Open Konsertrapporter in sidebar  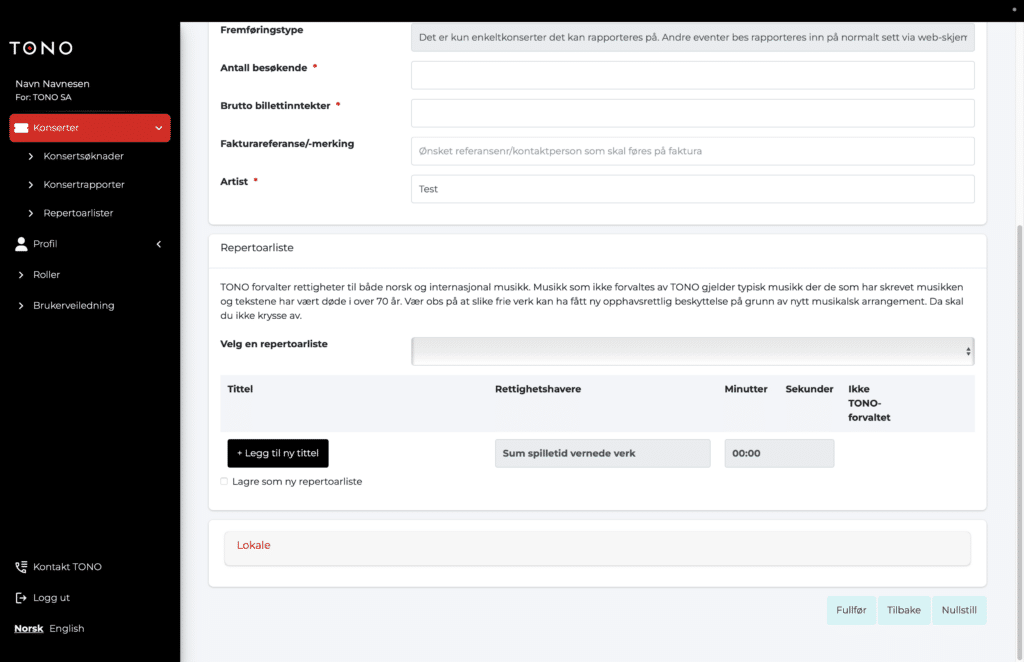[x=84, y=185]
